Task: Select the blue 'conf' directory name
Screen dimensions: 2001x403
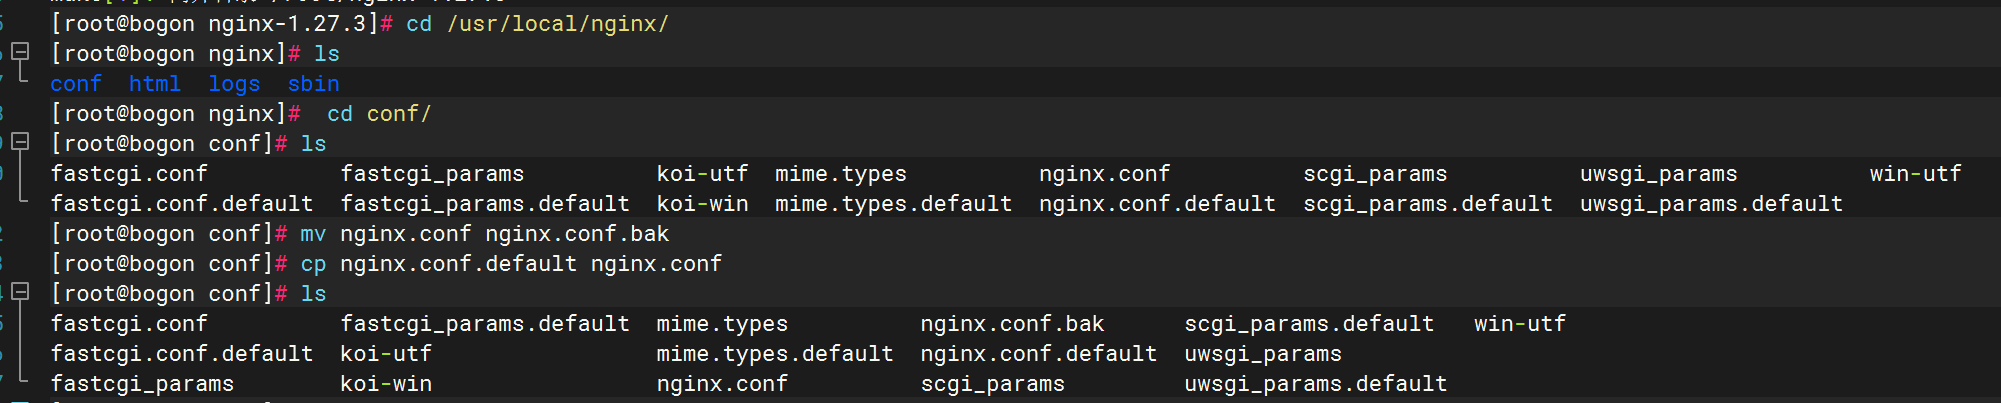Action: tap(76, 84)
